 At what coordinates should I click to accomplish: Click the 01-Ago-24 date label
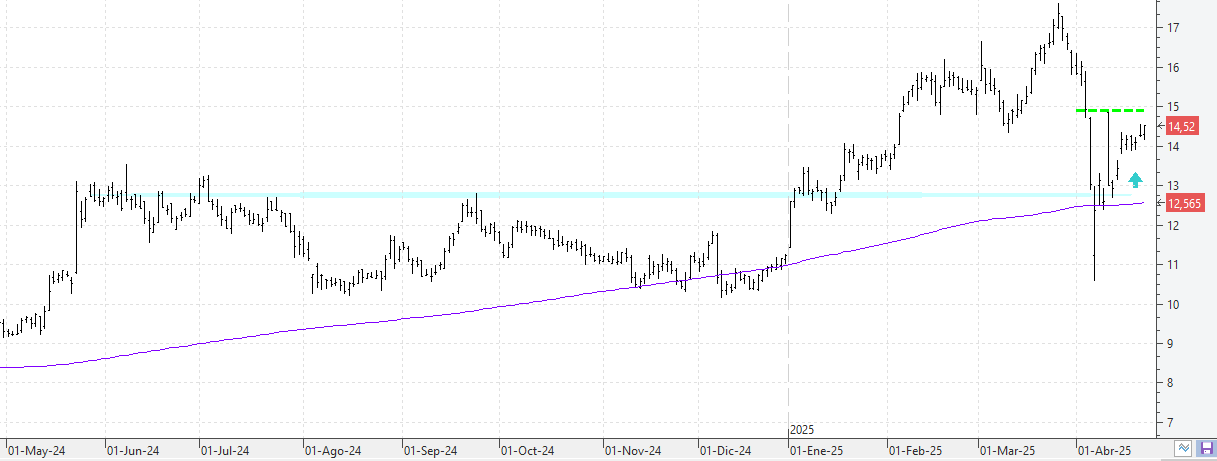(x=331, y=451)
